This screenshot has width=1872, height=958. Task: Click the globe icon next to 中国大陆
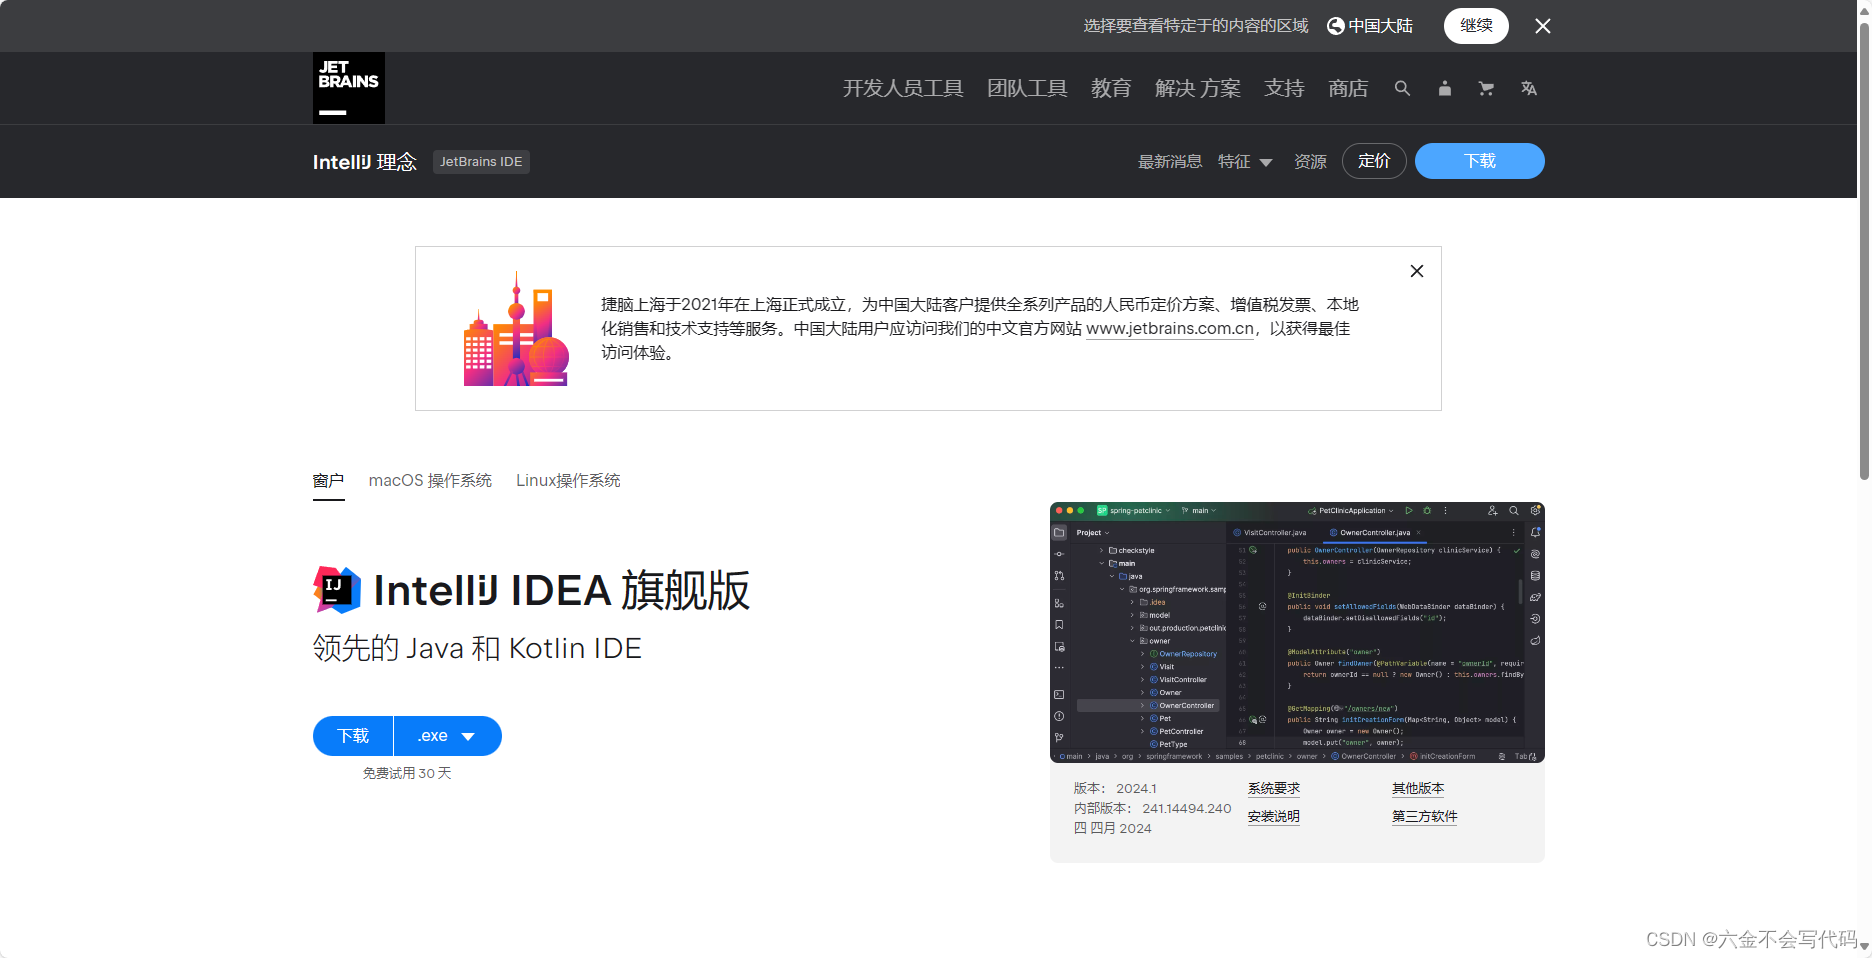[x=1335, y=26]
